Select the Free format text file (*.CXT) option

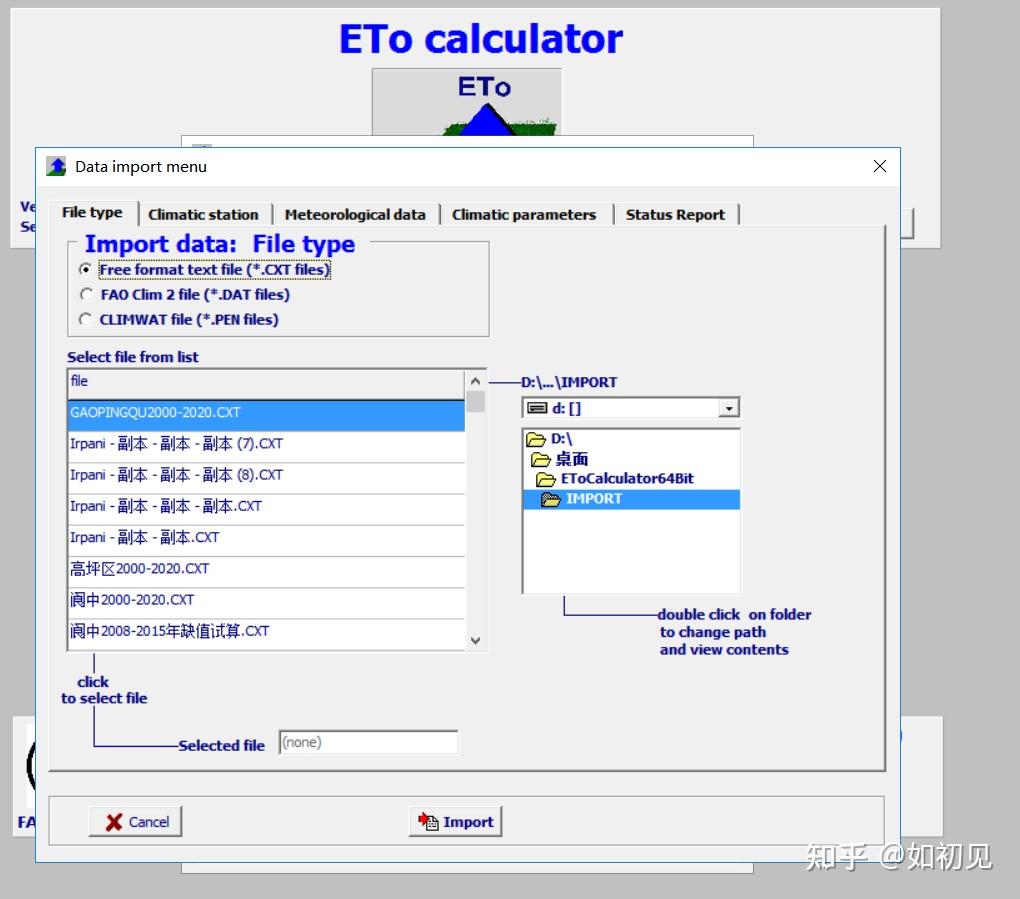click(x=86, y=269)
